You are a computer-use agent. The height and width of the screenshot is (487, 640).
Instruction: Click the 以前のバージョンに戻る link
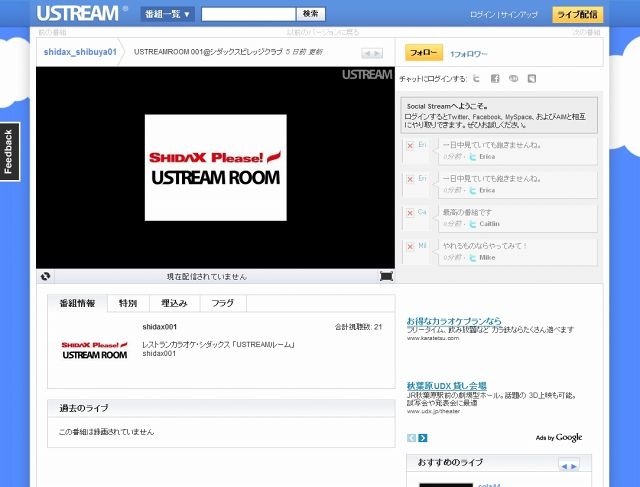pos(322,32)
